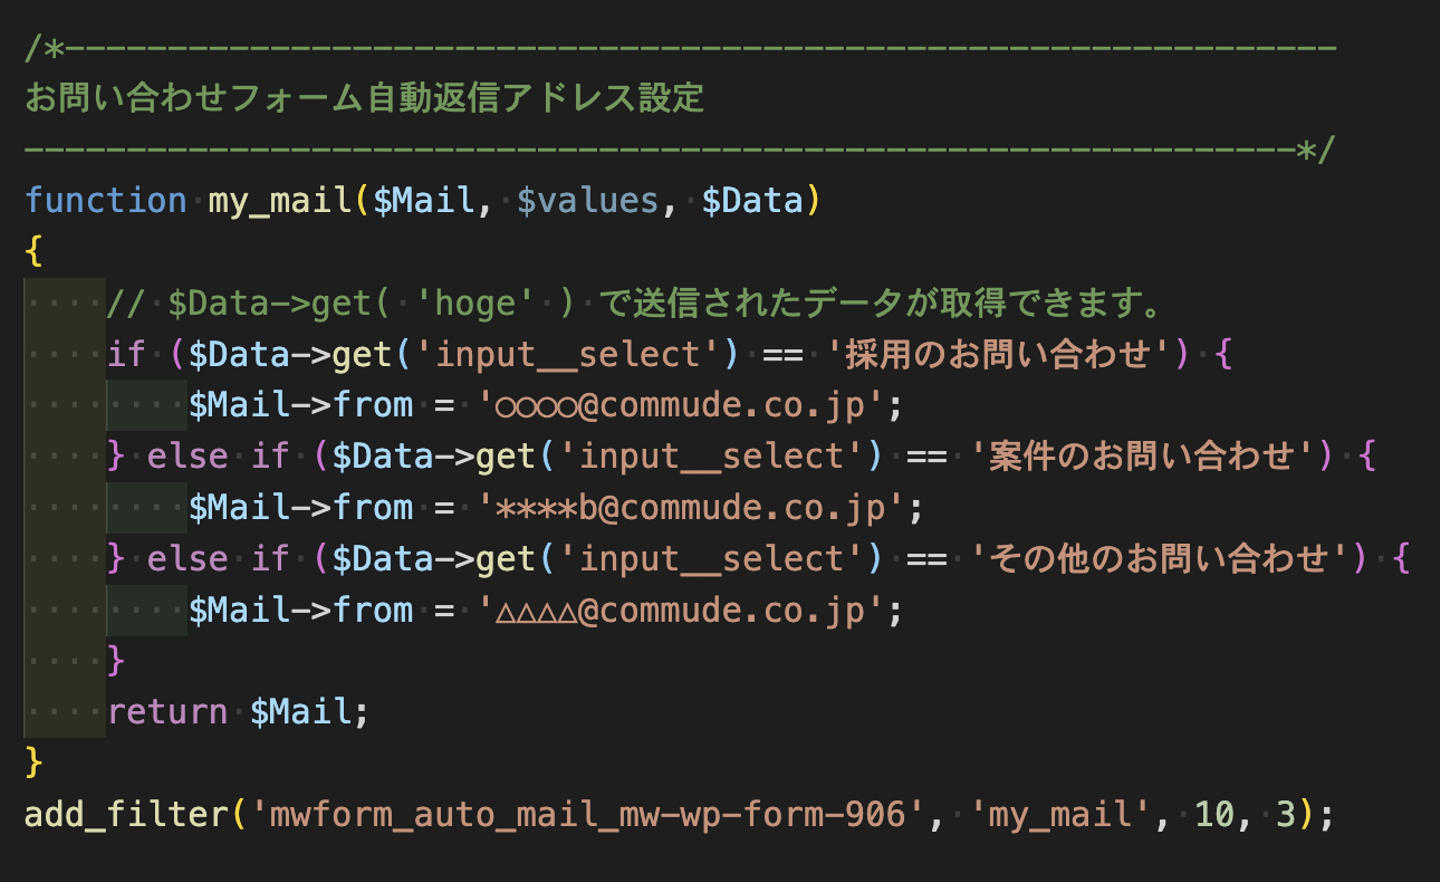Click the my_mail name in the function declaration
The width and height of the screenshot is (1440, 882).
(x=279, y=200)
